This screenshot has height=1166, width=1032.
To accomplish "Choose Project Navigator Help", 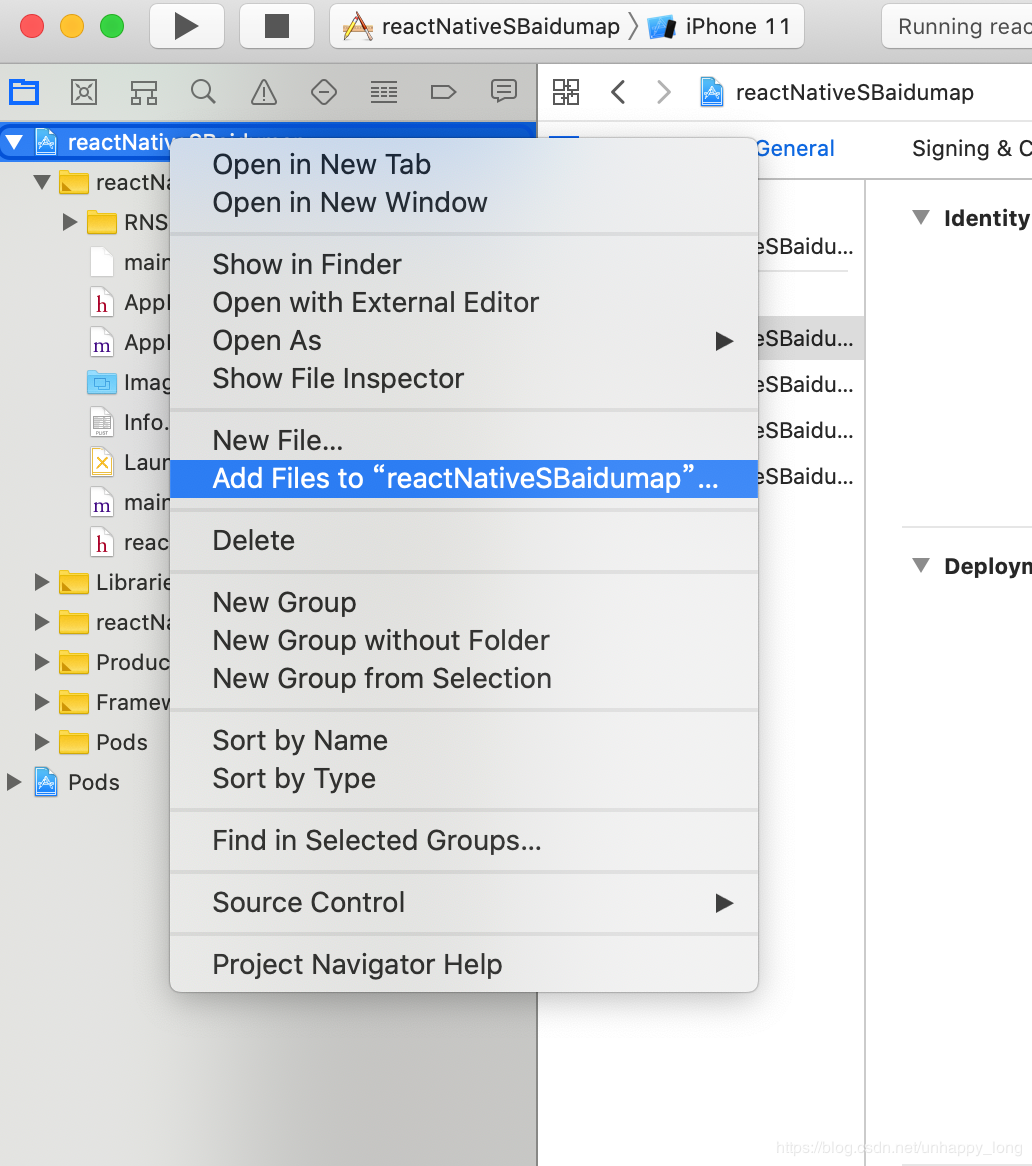I will (x=464, y=964).
